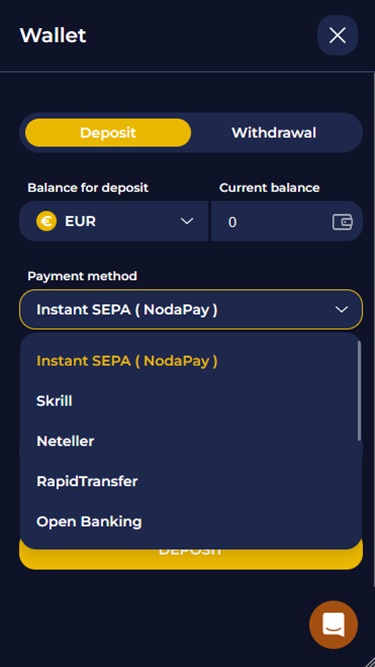Collapse the Payment method dropdown chevron
The height and width of the screenshot is (667, 375).
coord(341,310)
